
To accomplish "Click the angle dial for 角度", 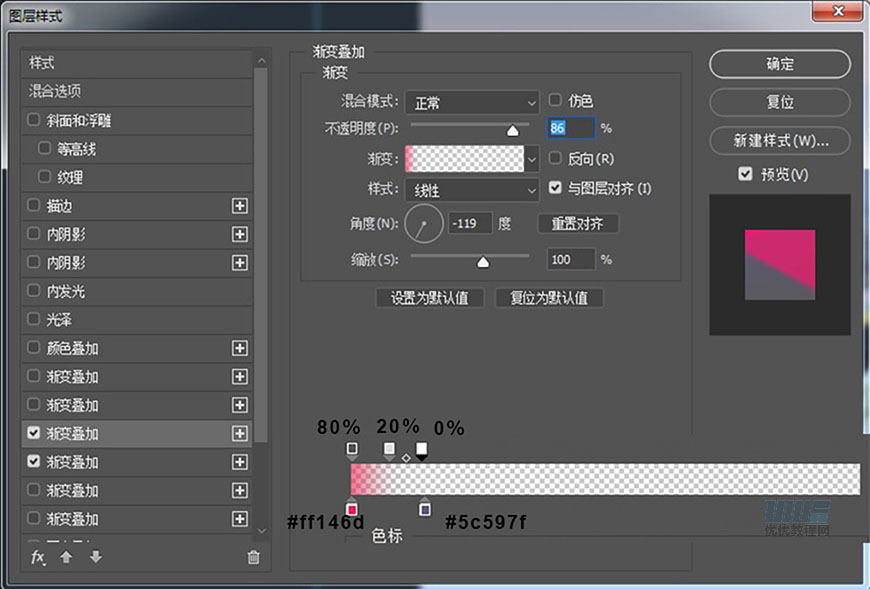I will 423,223.
